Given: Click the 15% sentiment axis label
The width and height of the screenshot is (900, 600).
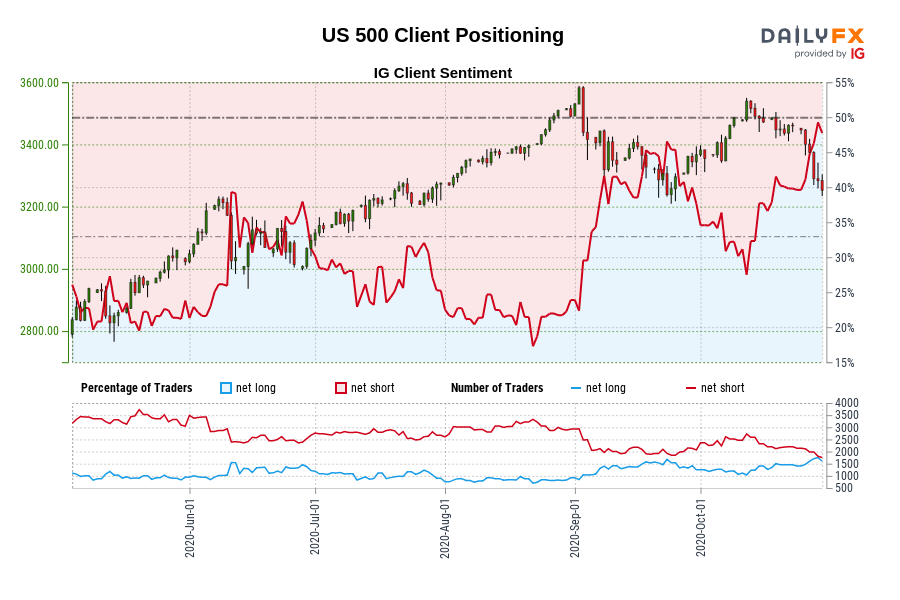Looking at the screenshot, I should [x=844, y=363].
